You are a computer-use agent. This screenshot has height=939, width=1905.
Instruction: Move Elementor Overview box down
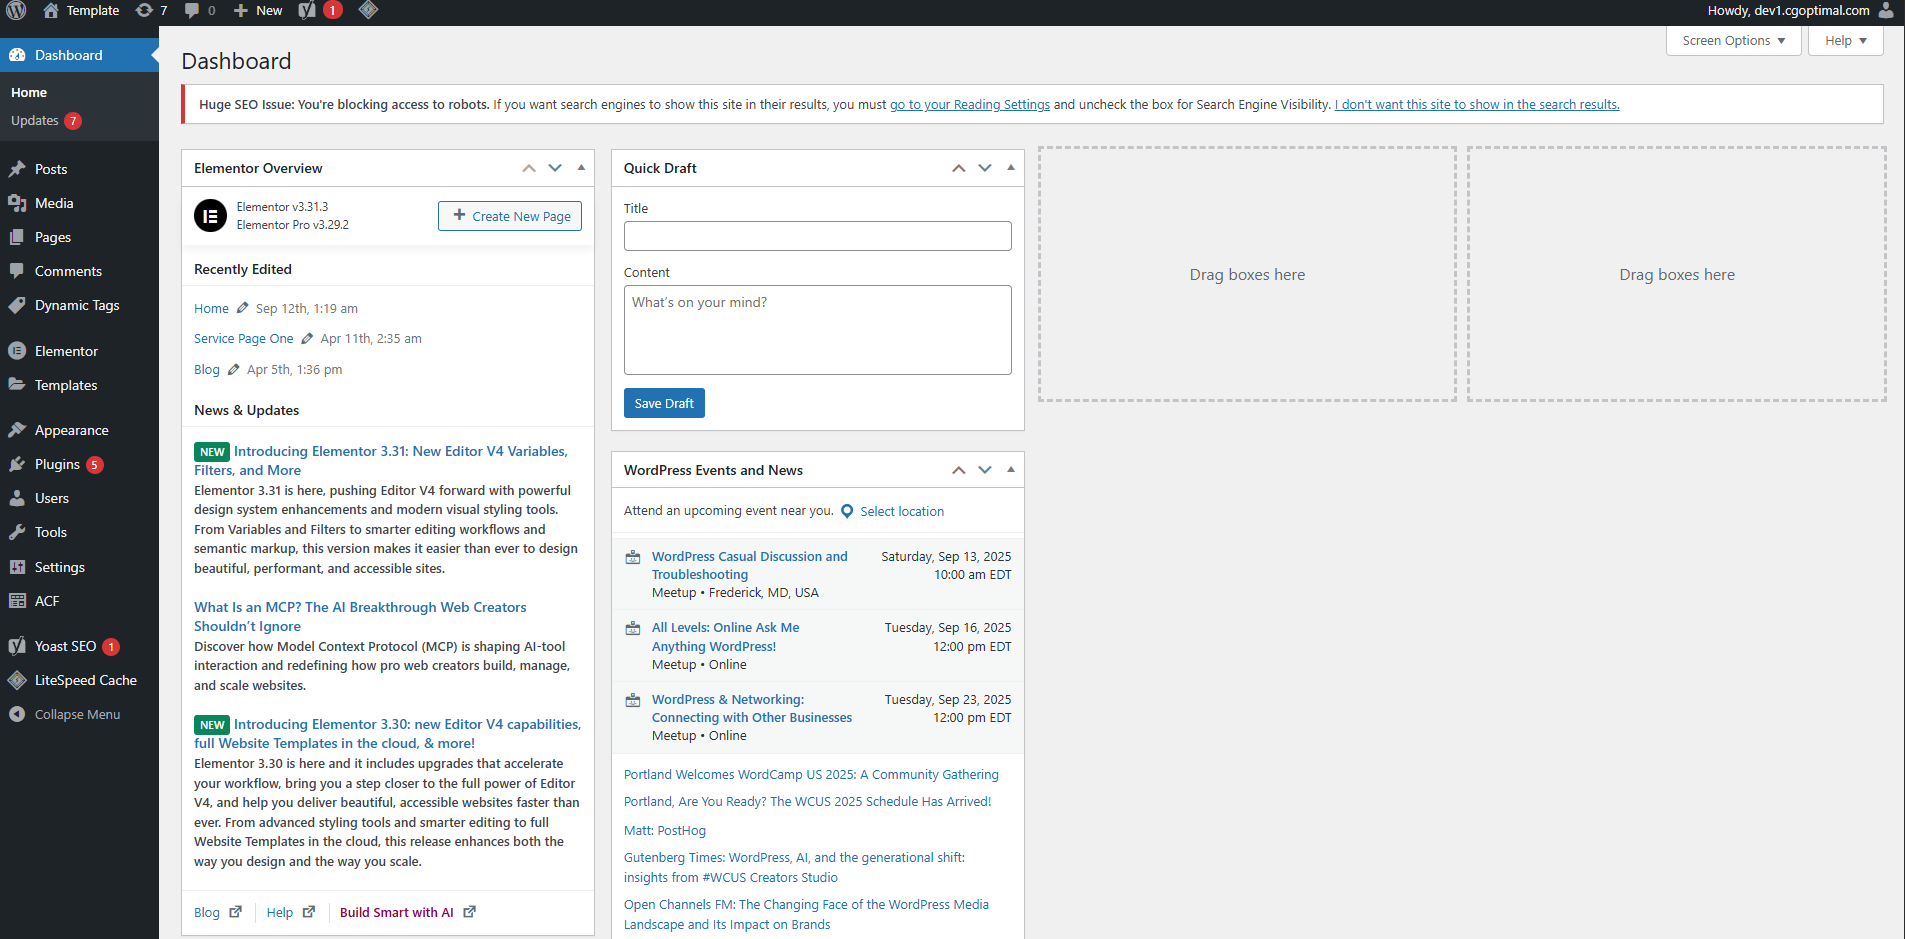click(555, 168)
